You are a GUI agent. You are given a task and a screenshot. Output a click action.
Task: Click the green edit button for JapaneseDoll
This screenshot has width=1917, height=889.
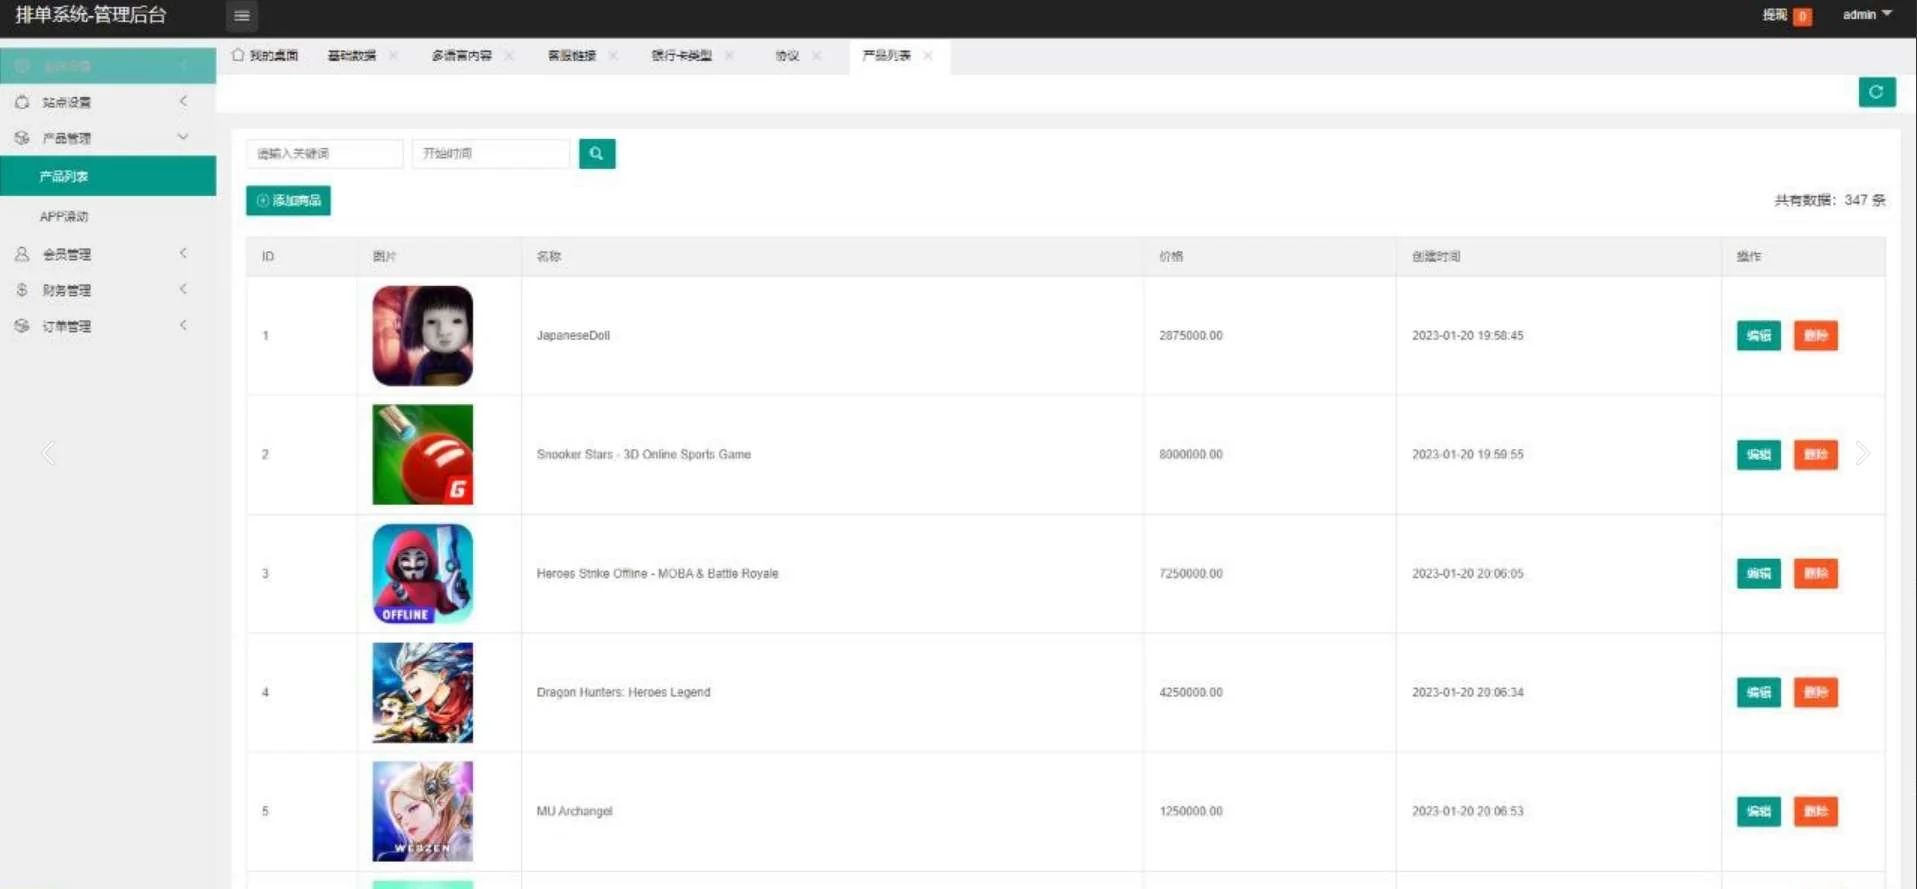coord(1758,336)
